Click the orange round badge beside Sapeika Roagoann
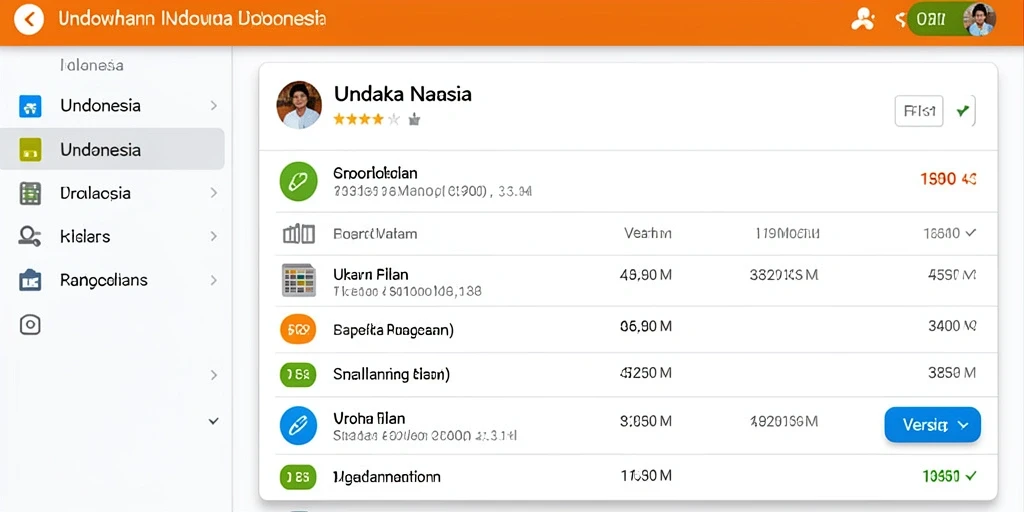Image resolution: width=1024 pixels, height=512 pixels. click(298, 329)
